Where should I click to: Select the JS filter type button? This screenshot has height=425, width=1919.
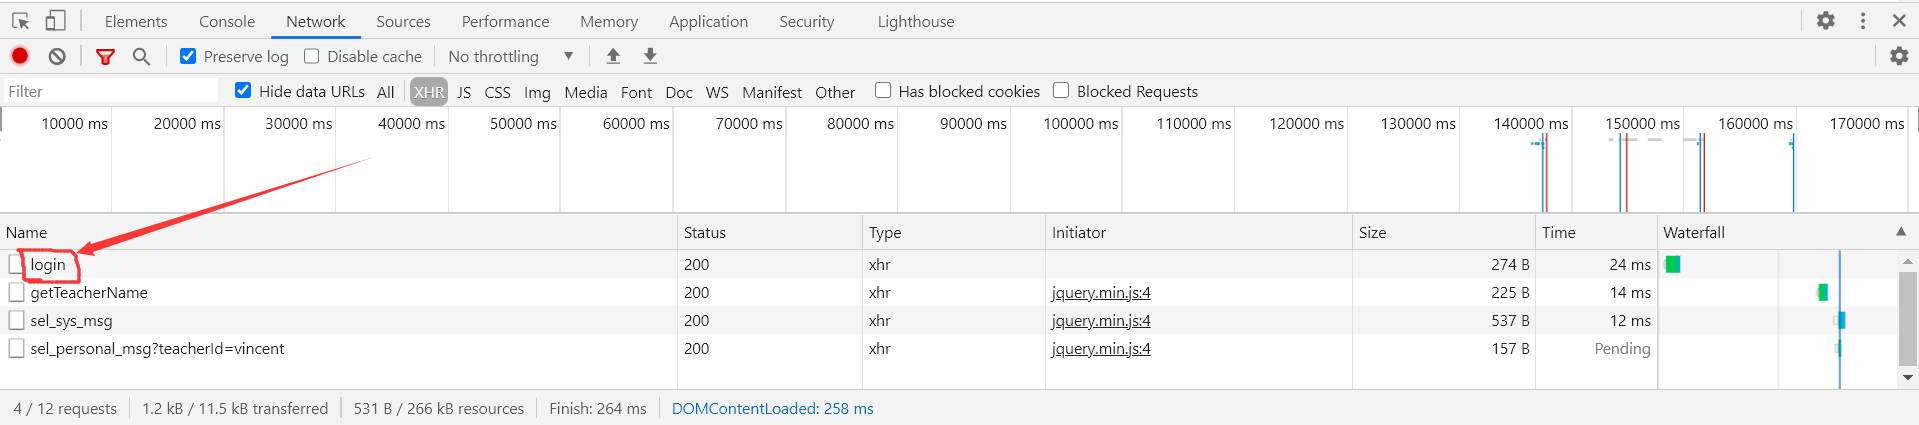tap(464, 92)
